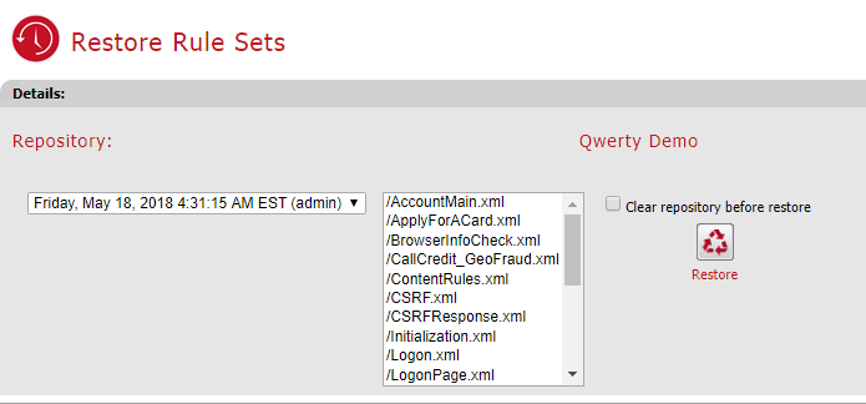
Task: Enable Clear repository before restore checkbox
Action: tap(613, 204)
